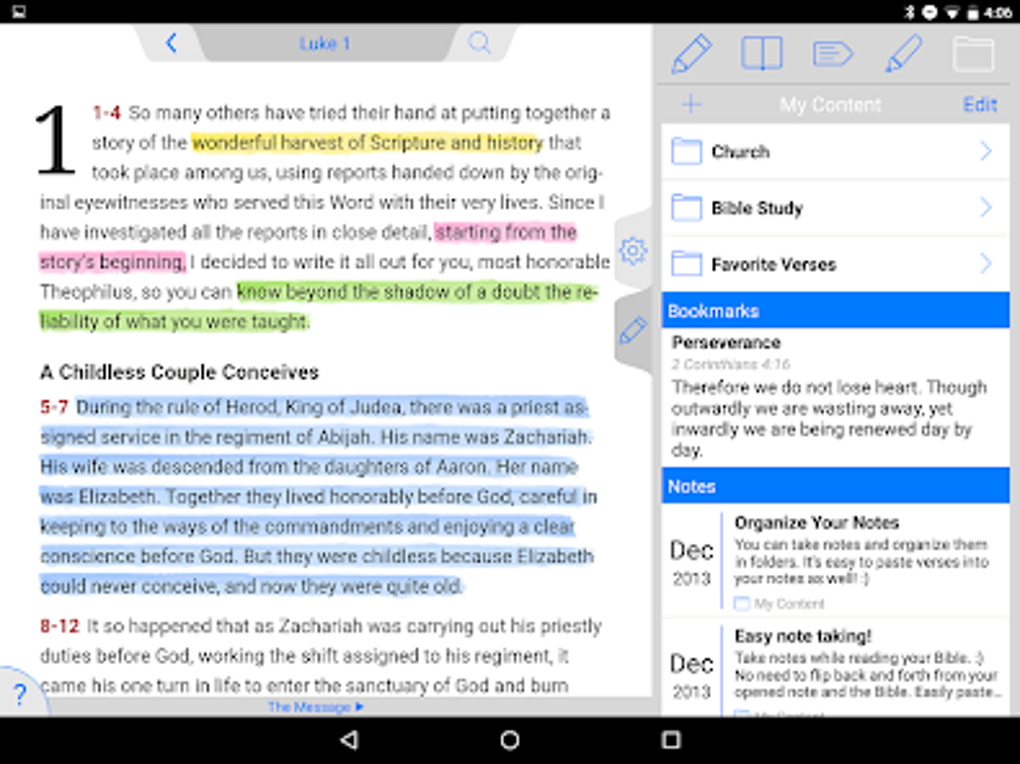The width and height of the screenshot is (1020, 764).
Task: Click the Church folder icon
Action: (686, 152)
